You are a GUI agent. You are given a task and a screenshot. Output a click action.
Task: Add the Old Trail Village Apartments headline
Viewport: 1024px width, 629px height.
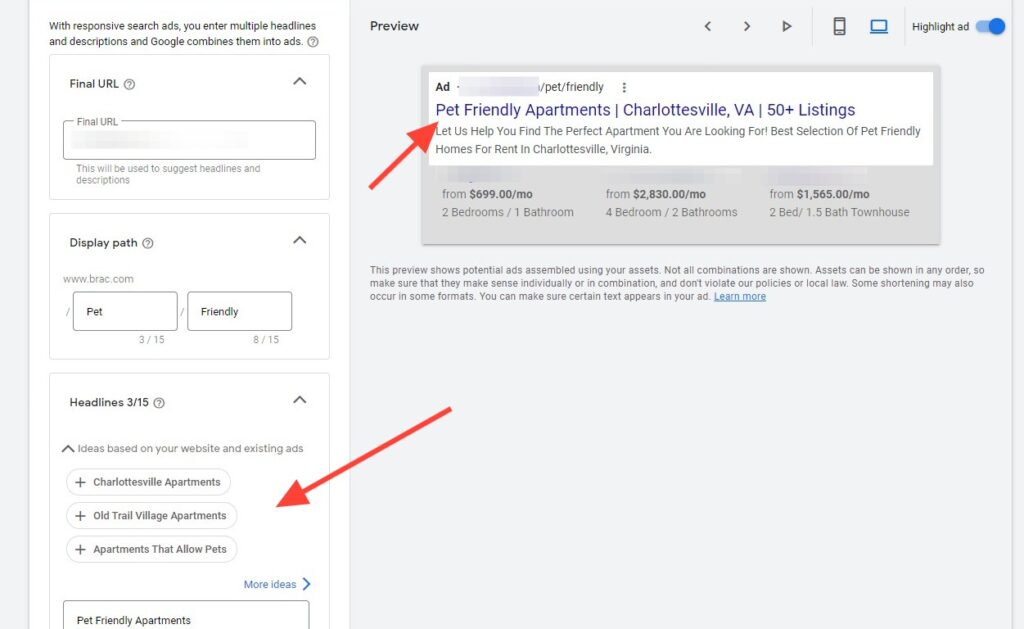click(151, 515)
